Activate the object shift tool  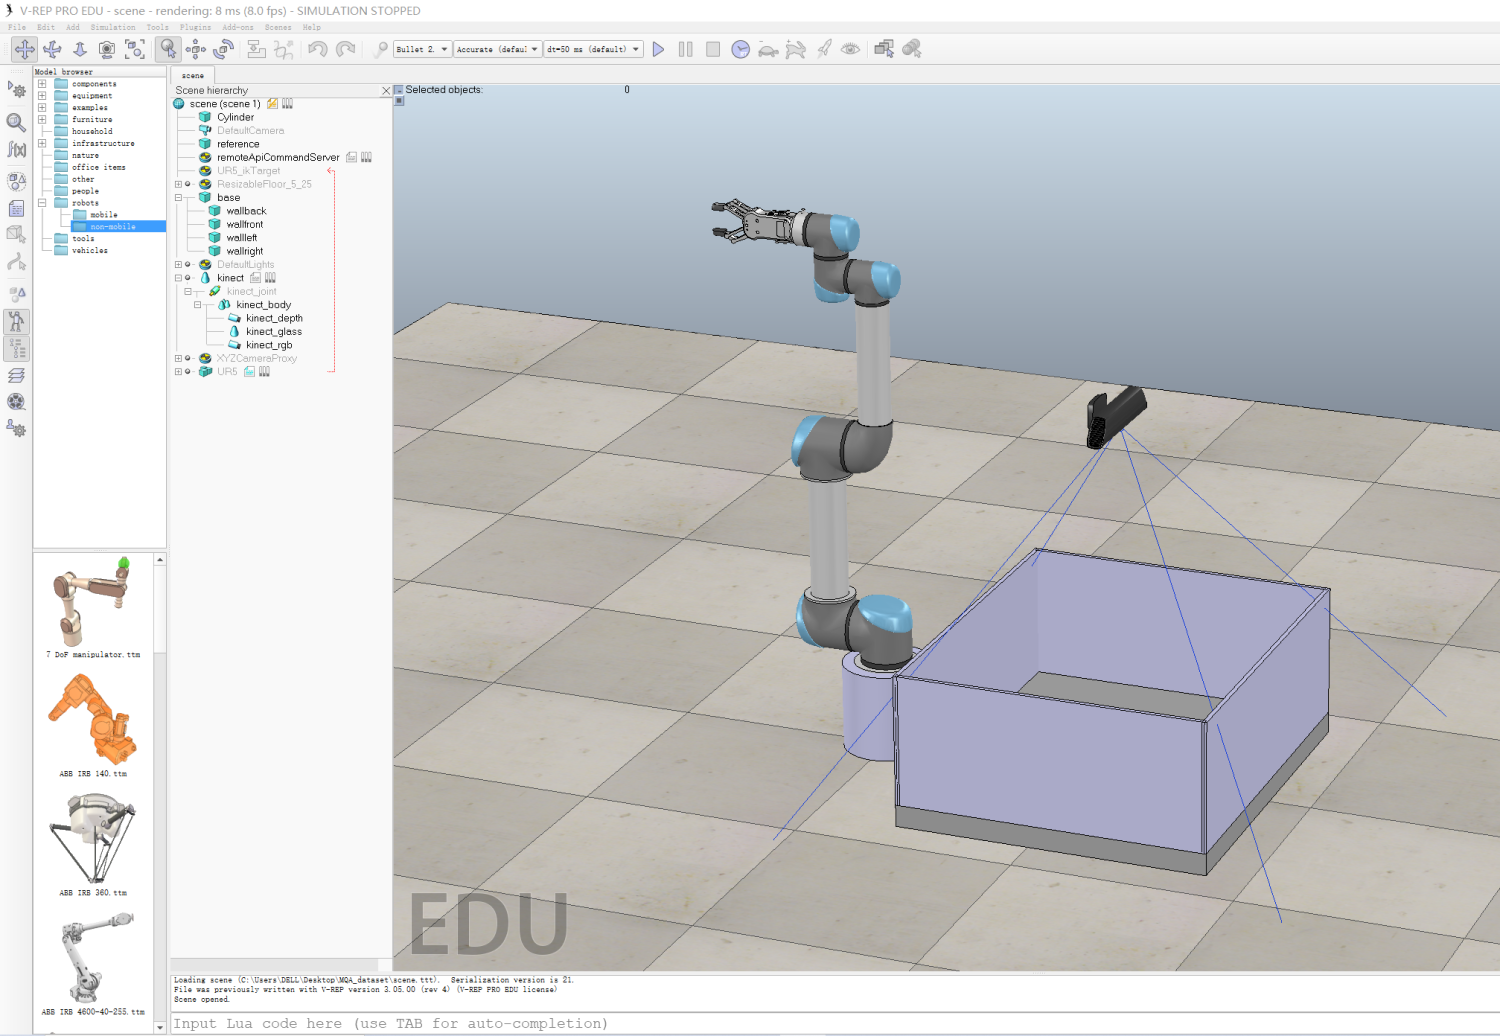(x=196, y=49)
